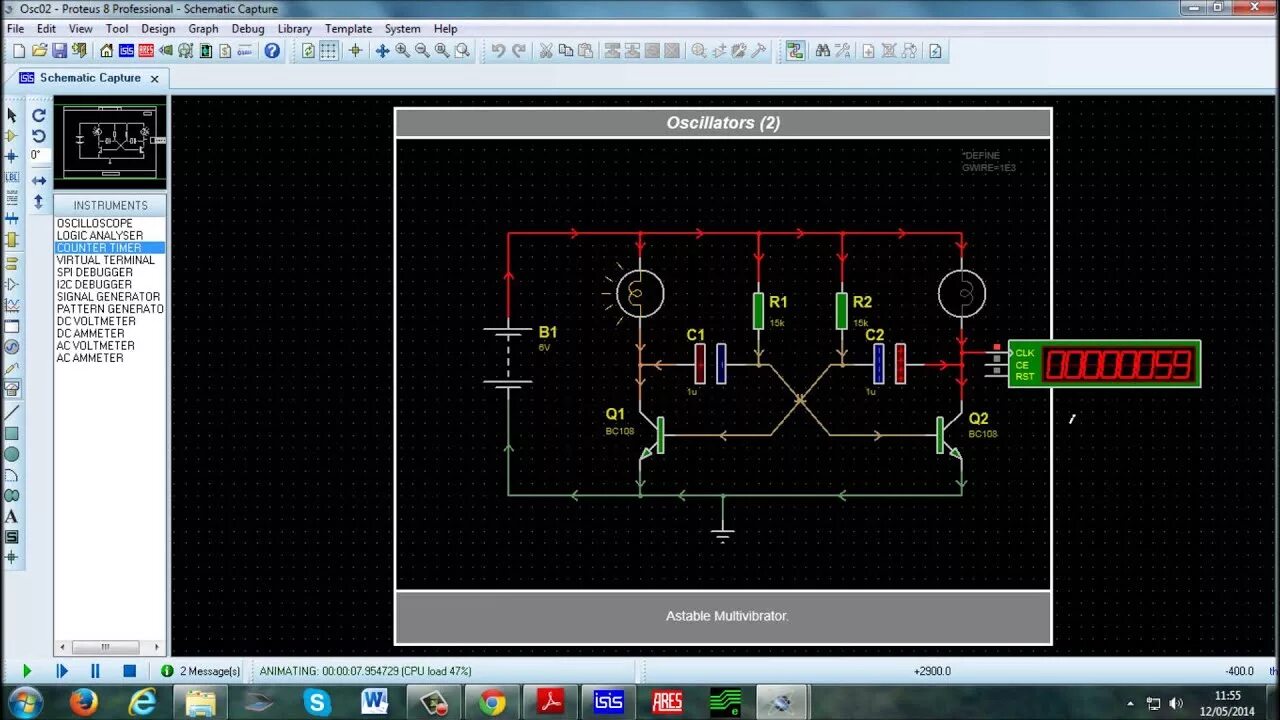This screenshot has width=1280, height=720.
Task: Open the Design menu
Action: pos(158,29)
